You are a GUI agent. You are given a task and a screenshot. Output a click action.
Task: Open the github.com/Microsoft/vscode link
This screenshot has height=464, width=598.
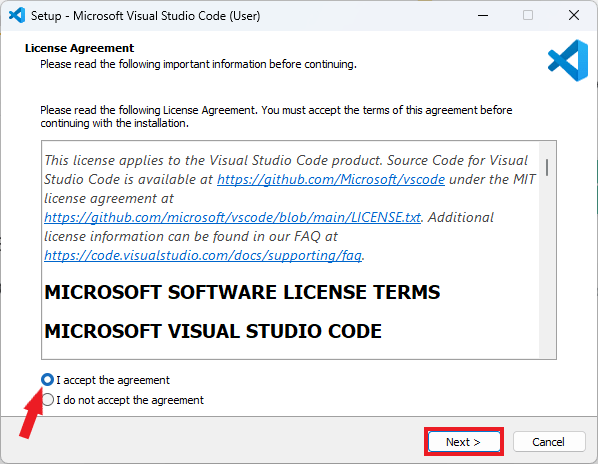click(x=331, y=179)
